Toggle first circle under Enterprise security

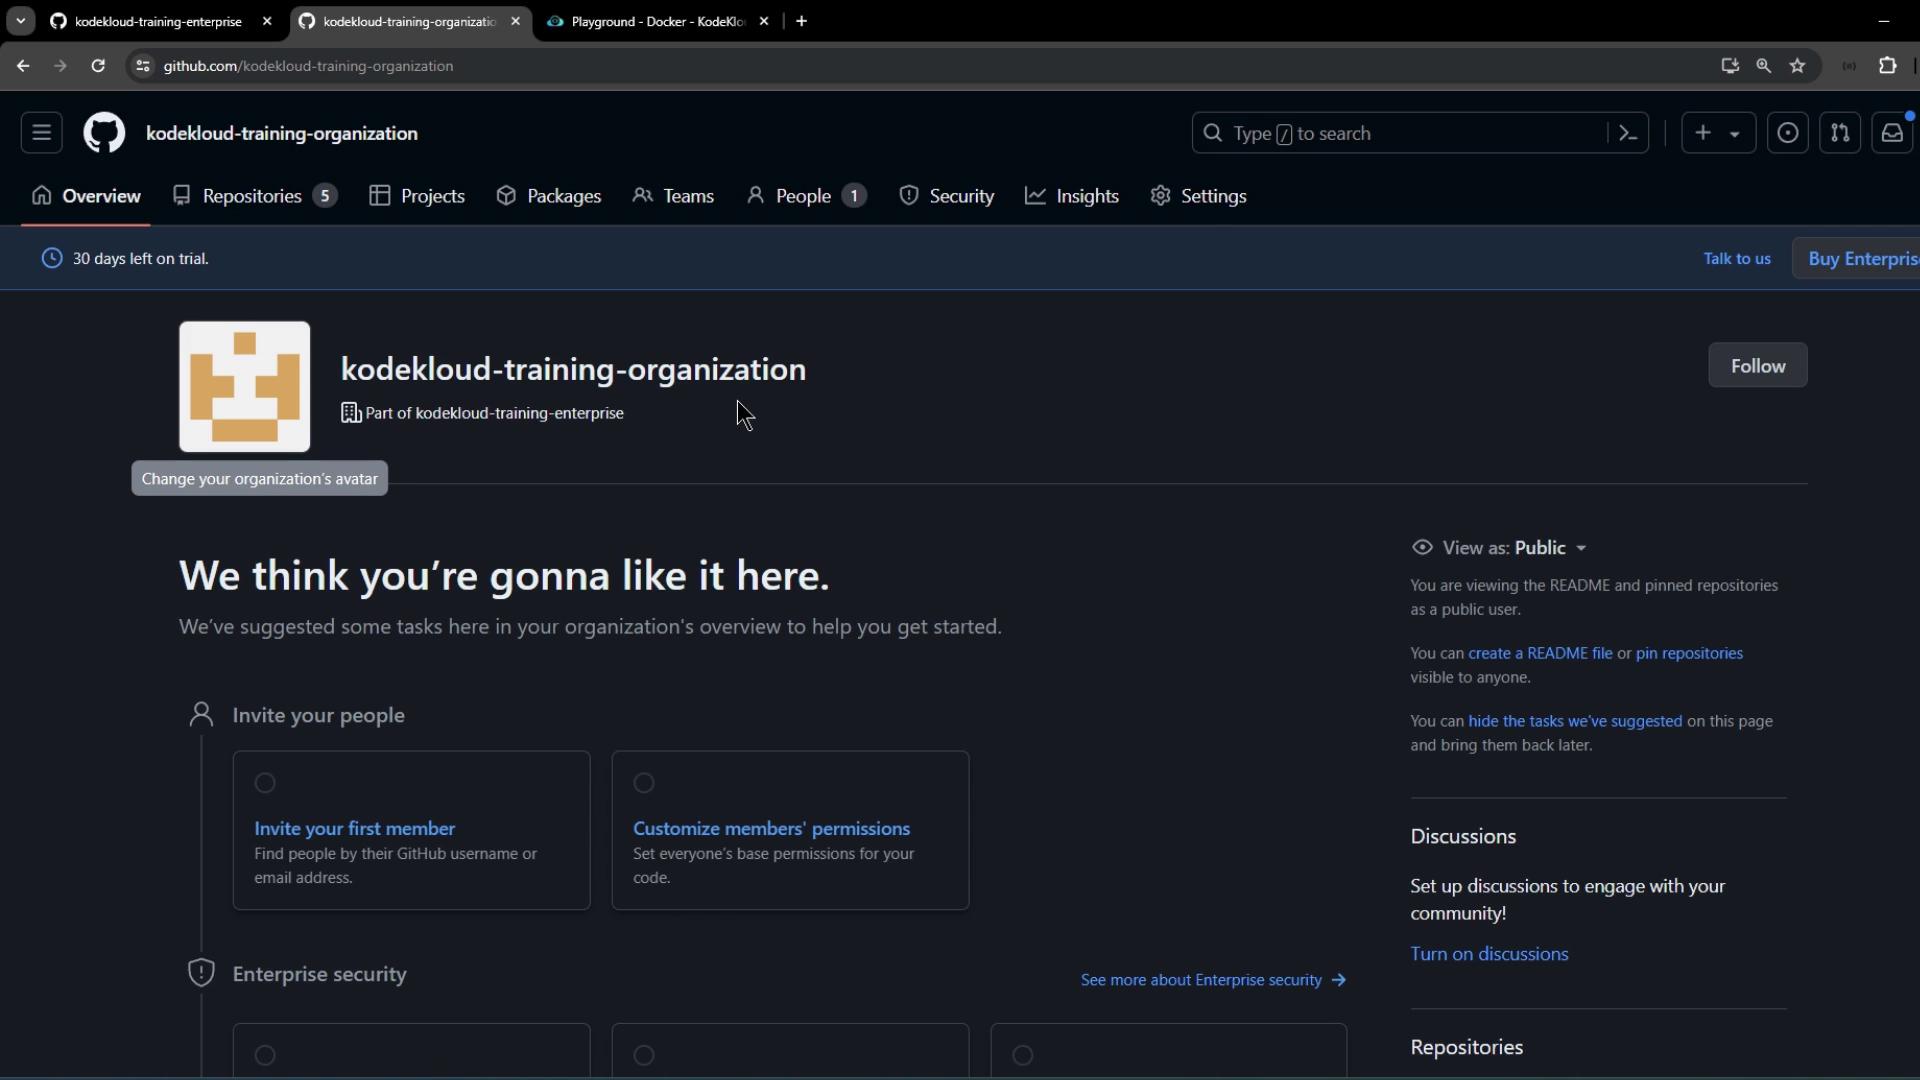point(265,1055)
